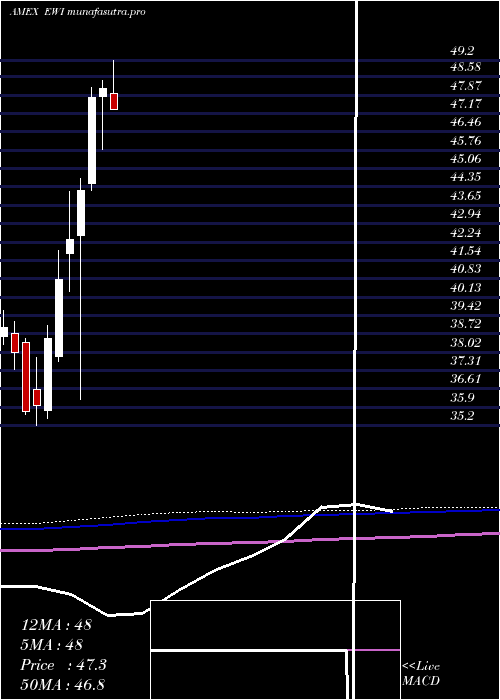
Task: Select the tall white candle spanning 44 to 47.5
Action: pyautogui.click(x=92, y=141)
